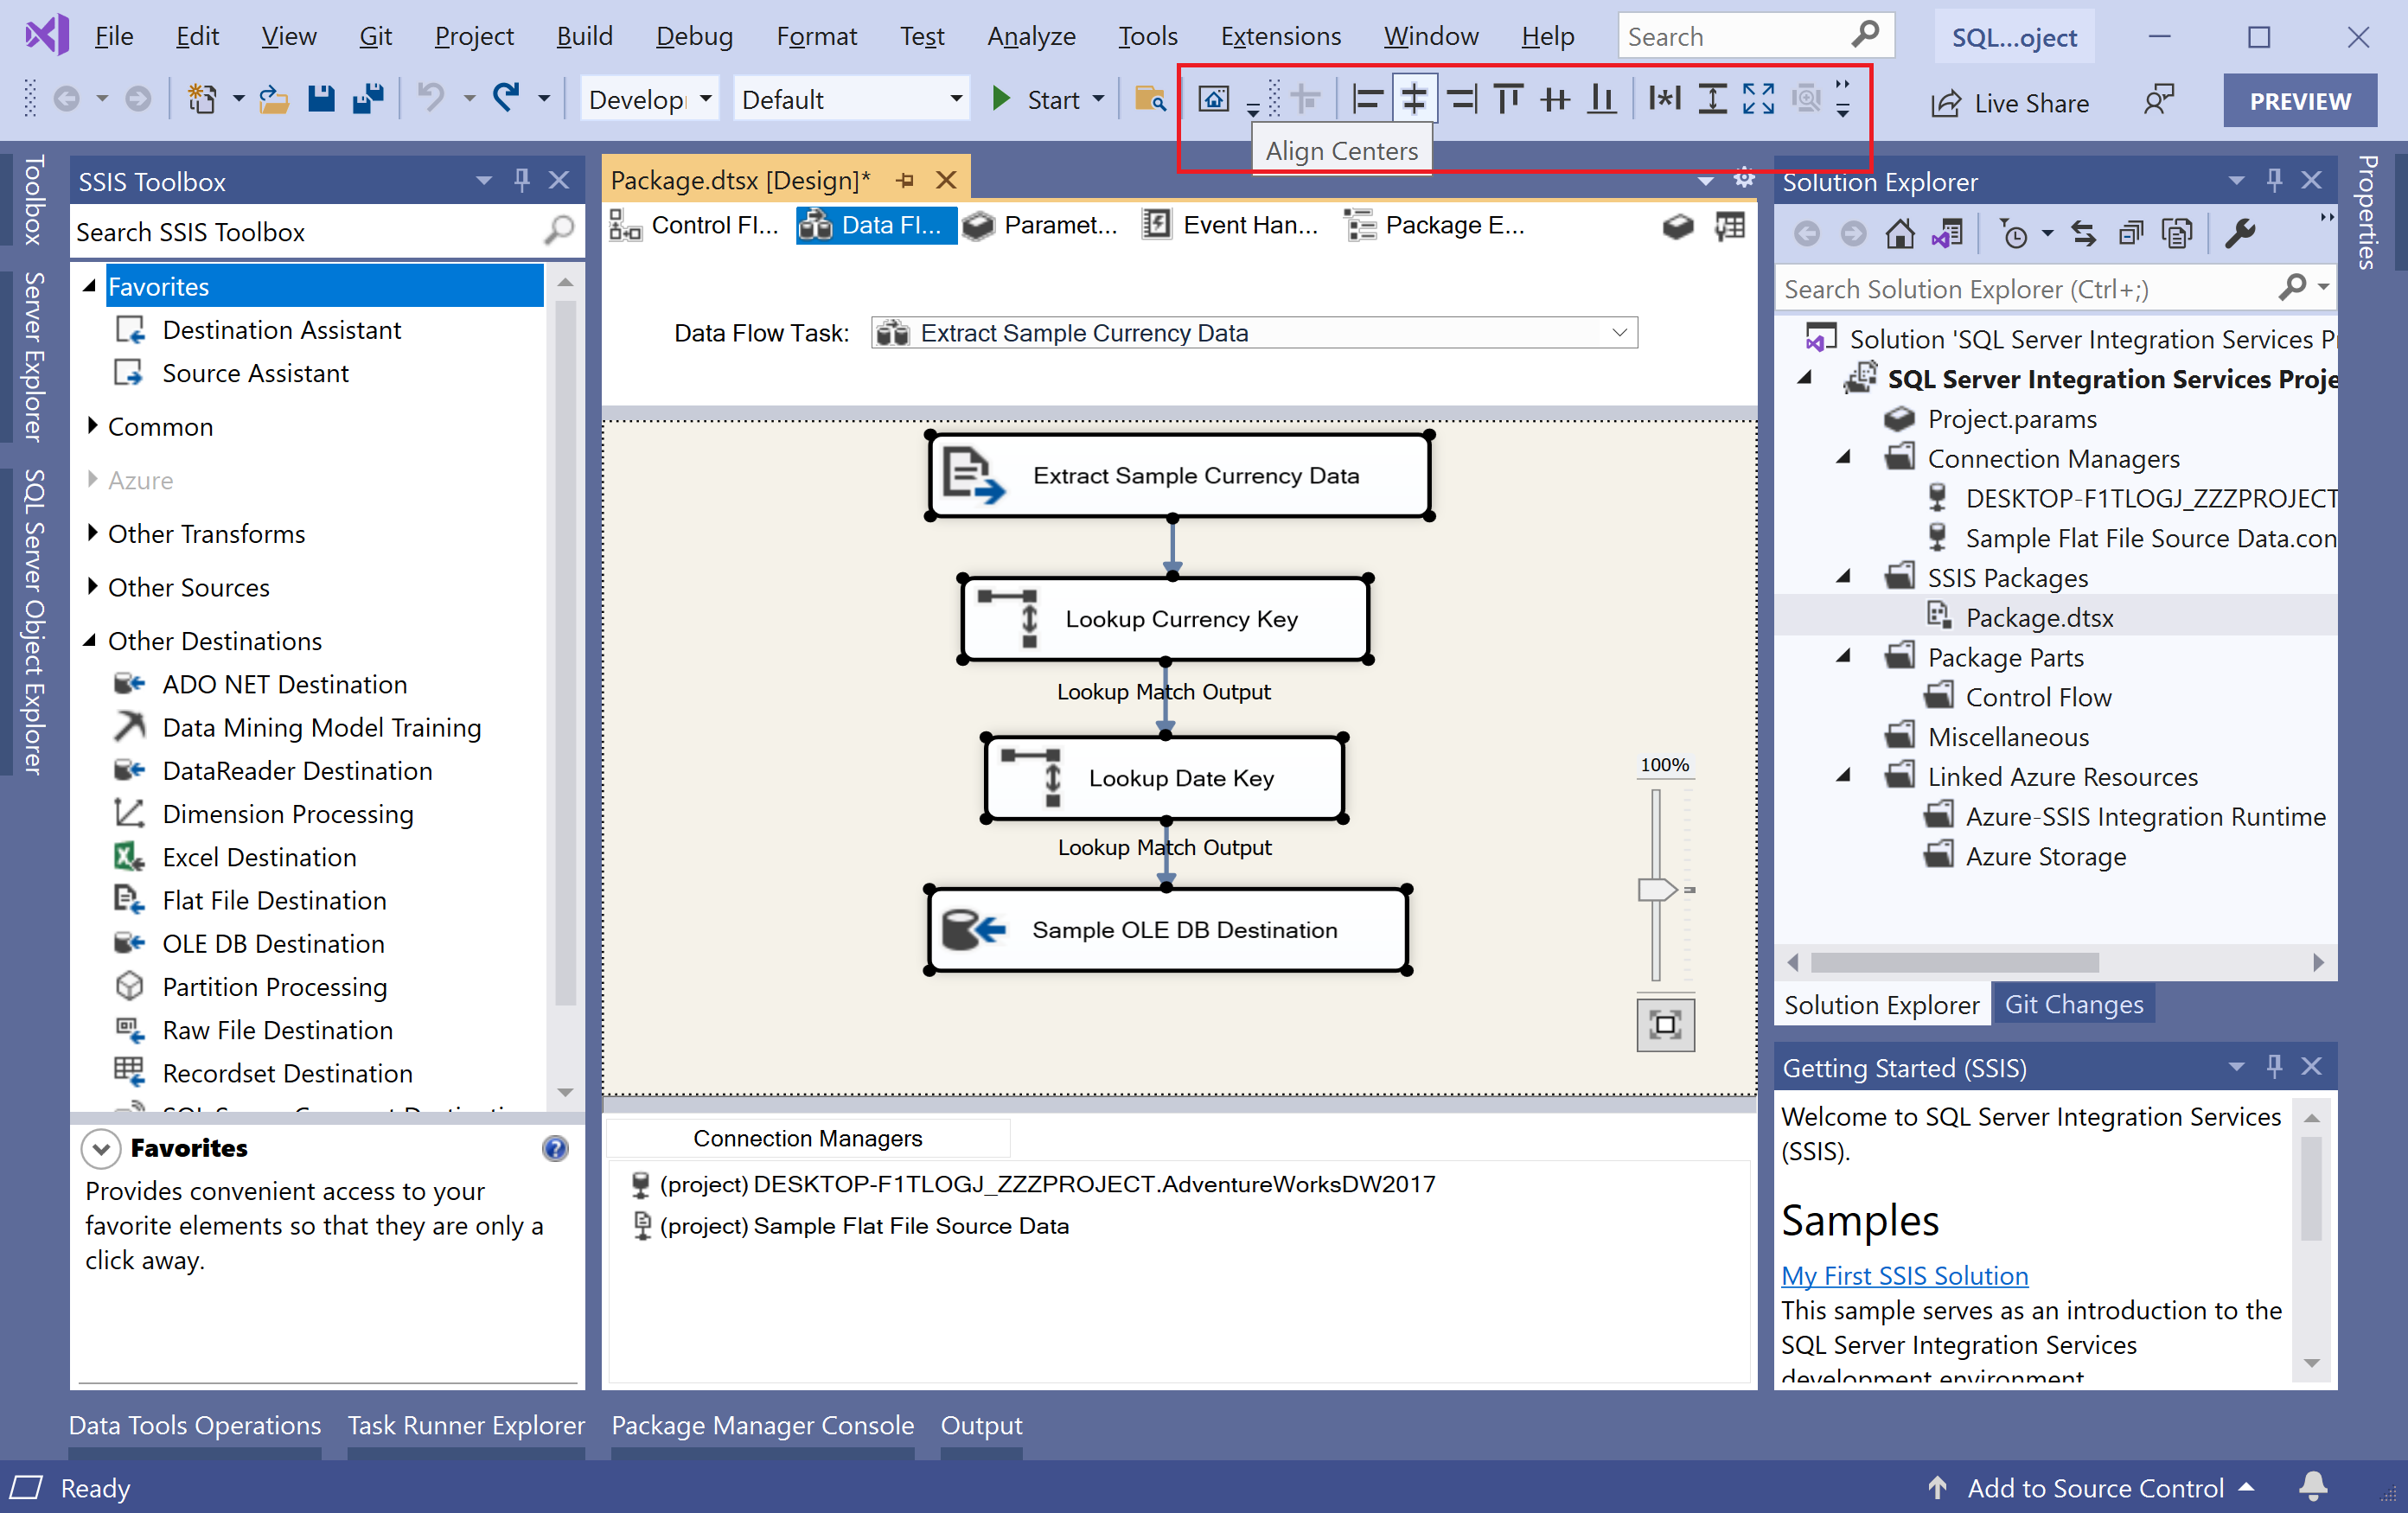Toggle auto-hide pin on Getting Started panel

coord(2274,1066)
